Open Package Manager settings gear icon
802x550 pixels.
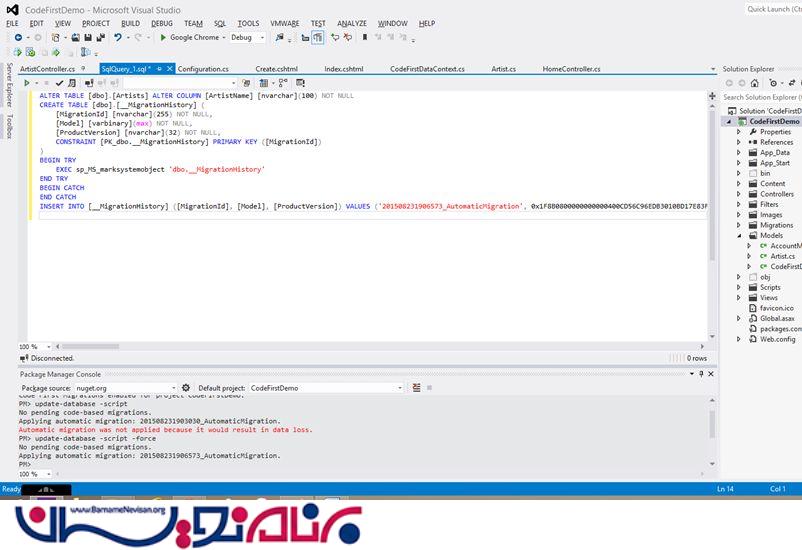pyautogui.click(x=186, y=388)
